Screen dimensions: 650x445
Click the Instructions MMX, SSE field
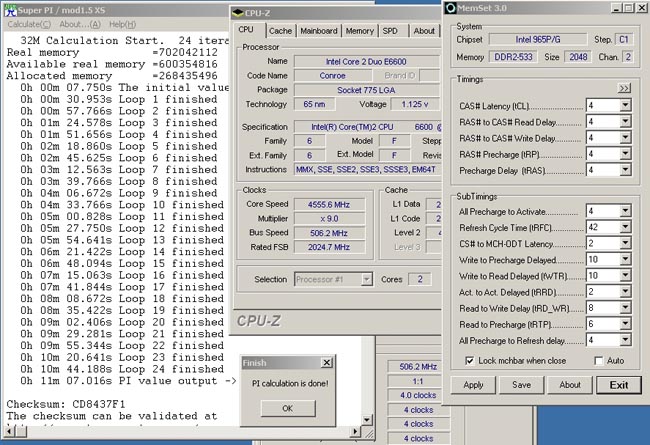367,170
